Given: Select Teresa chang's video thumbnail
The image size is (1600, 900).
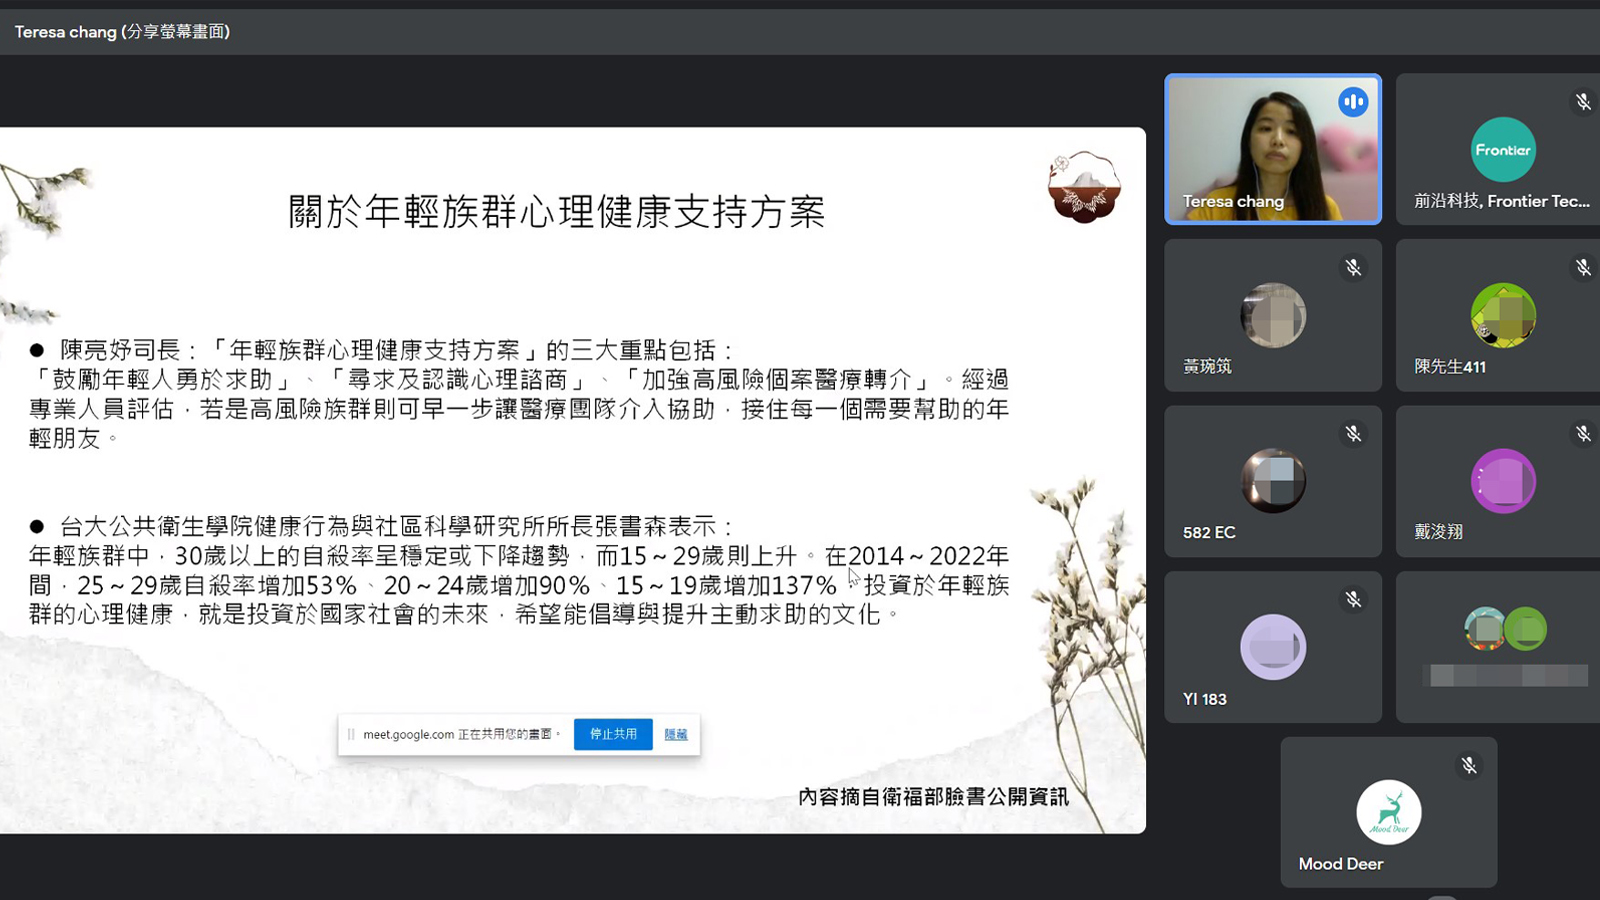Looking at the screenshot, I should point(1272,148).
